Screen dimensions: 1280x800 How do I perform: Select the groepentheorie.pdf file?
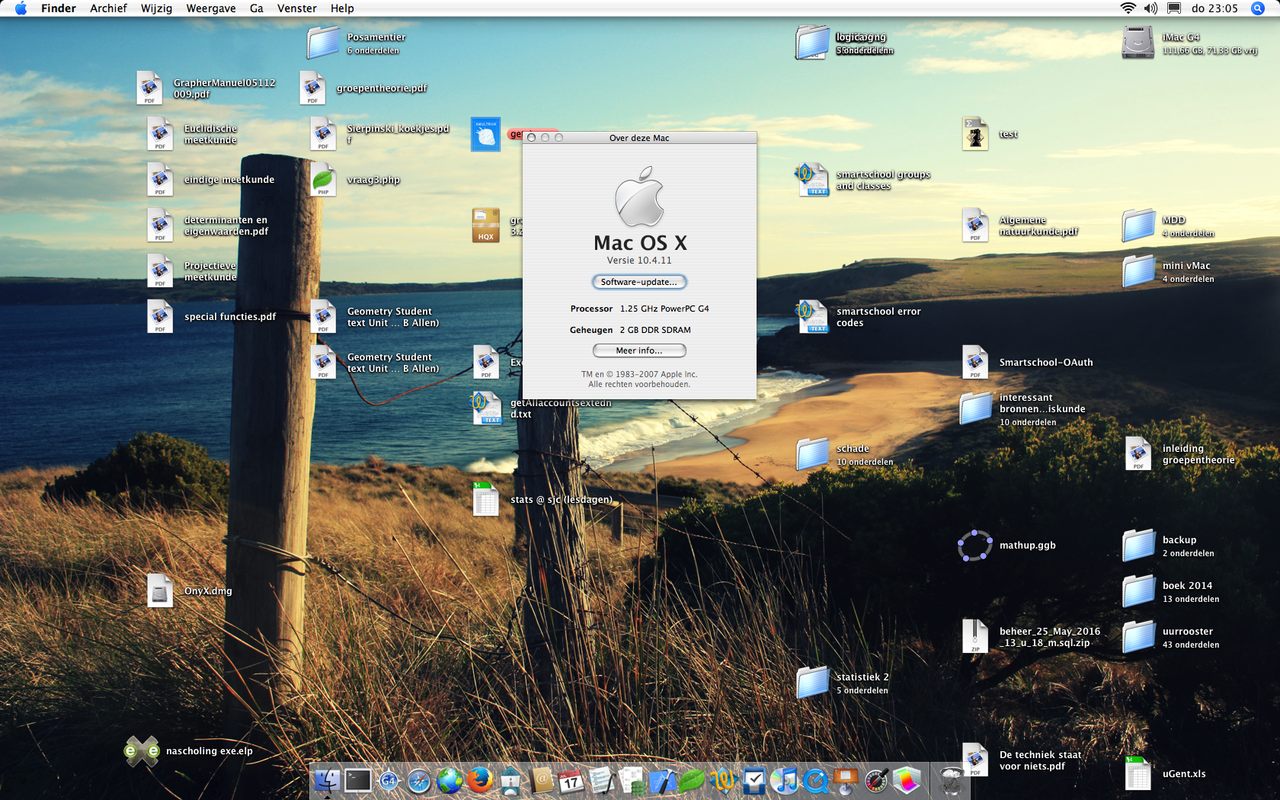[312, 88]
